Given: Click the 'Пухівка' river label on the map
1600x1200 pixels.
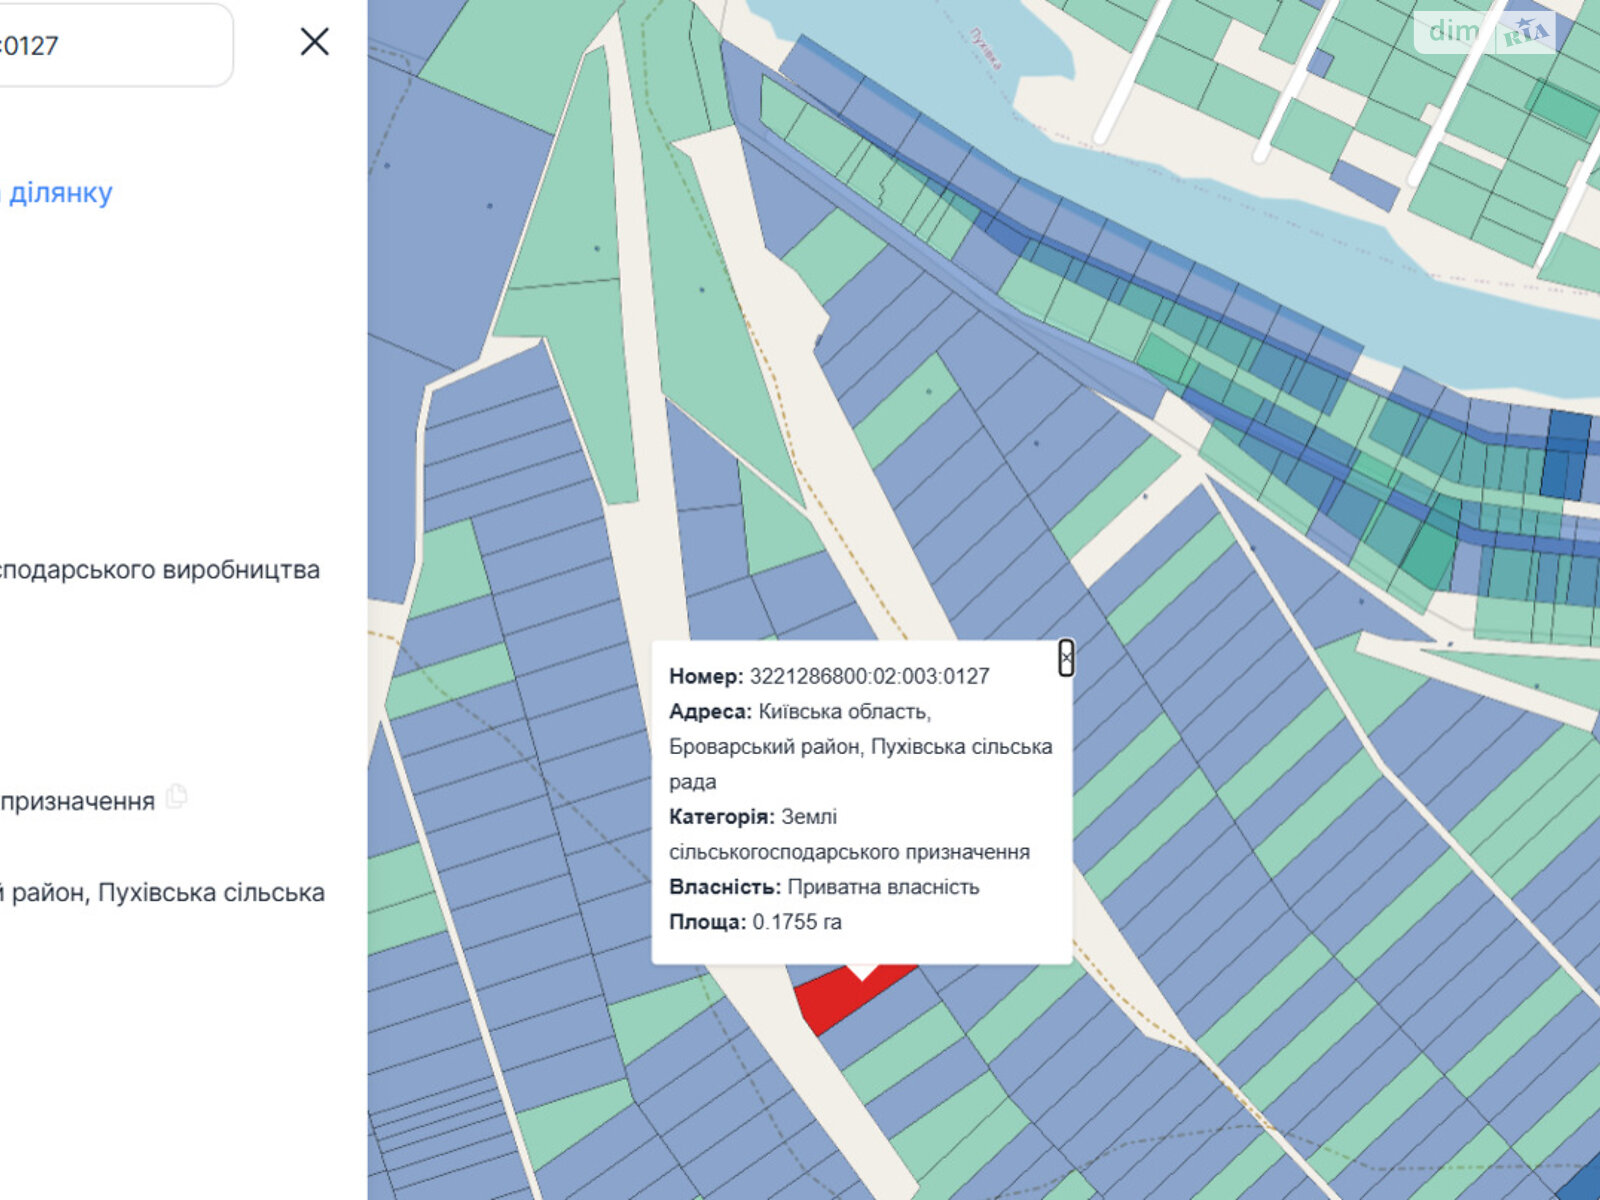Looking at the screenshot, I should point(986,48).
